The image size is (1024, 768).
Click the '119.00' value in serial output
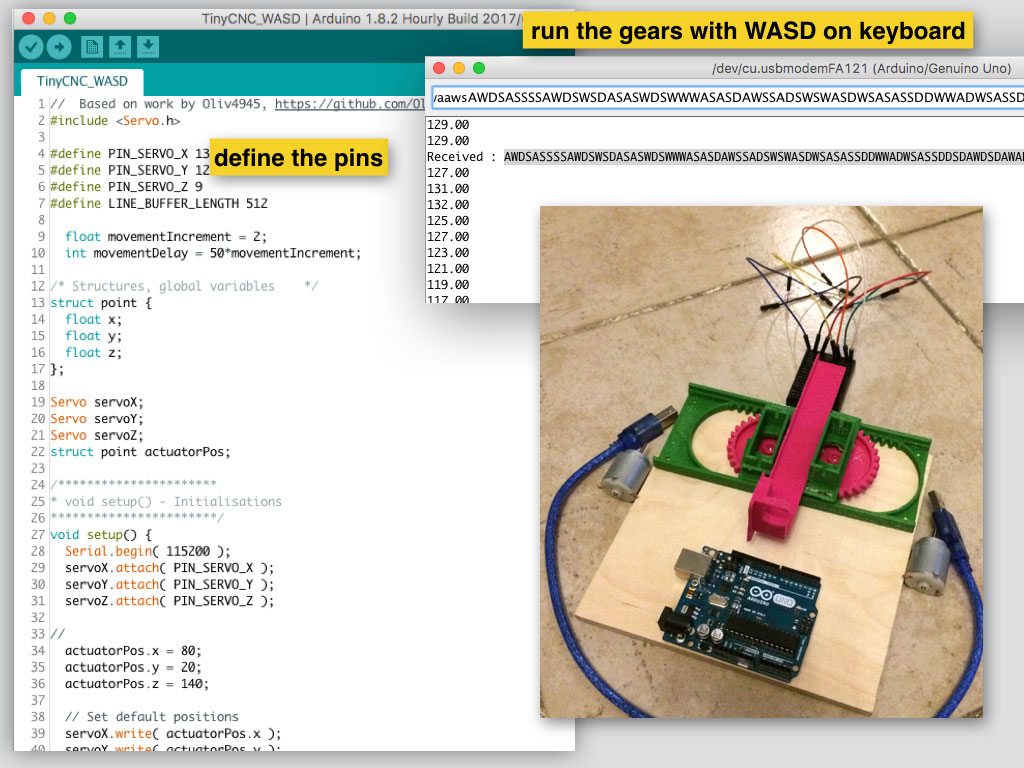[x=448, y=285]
